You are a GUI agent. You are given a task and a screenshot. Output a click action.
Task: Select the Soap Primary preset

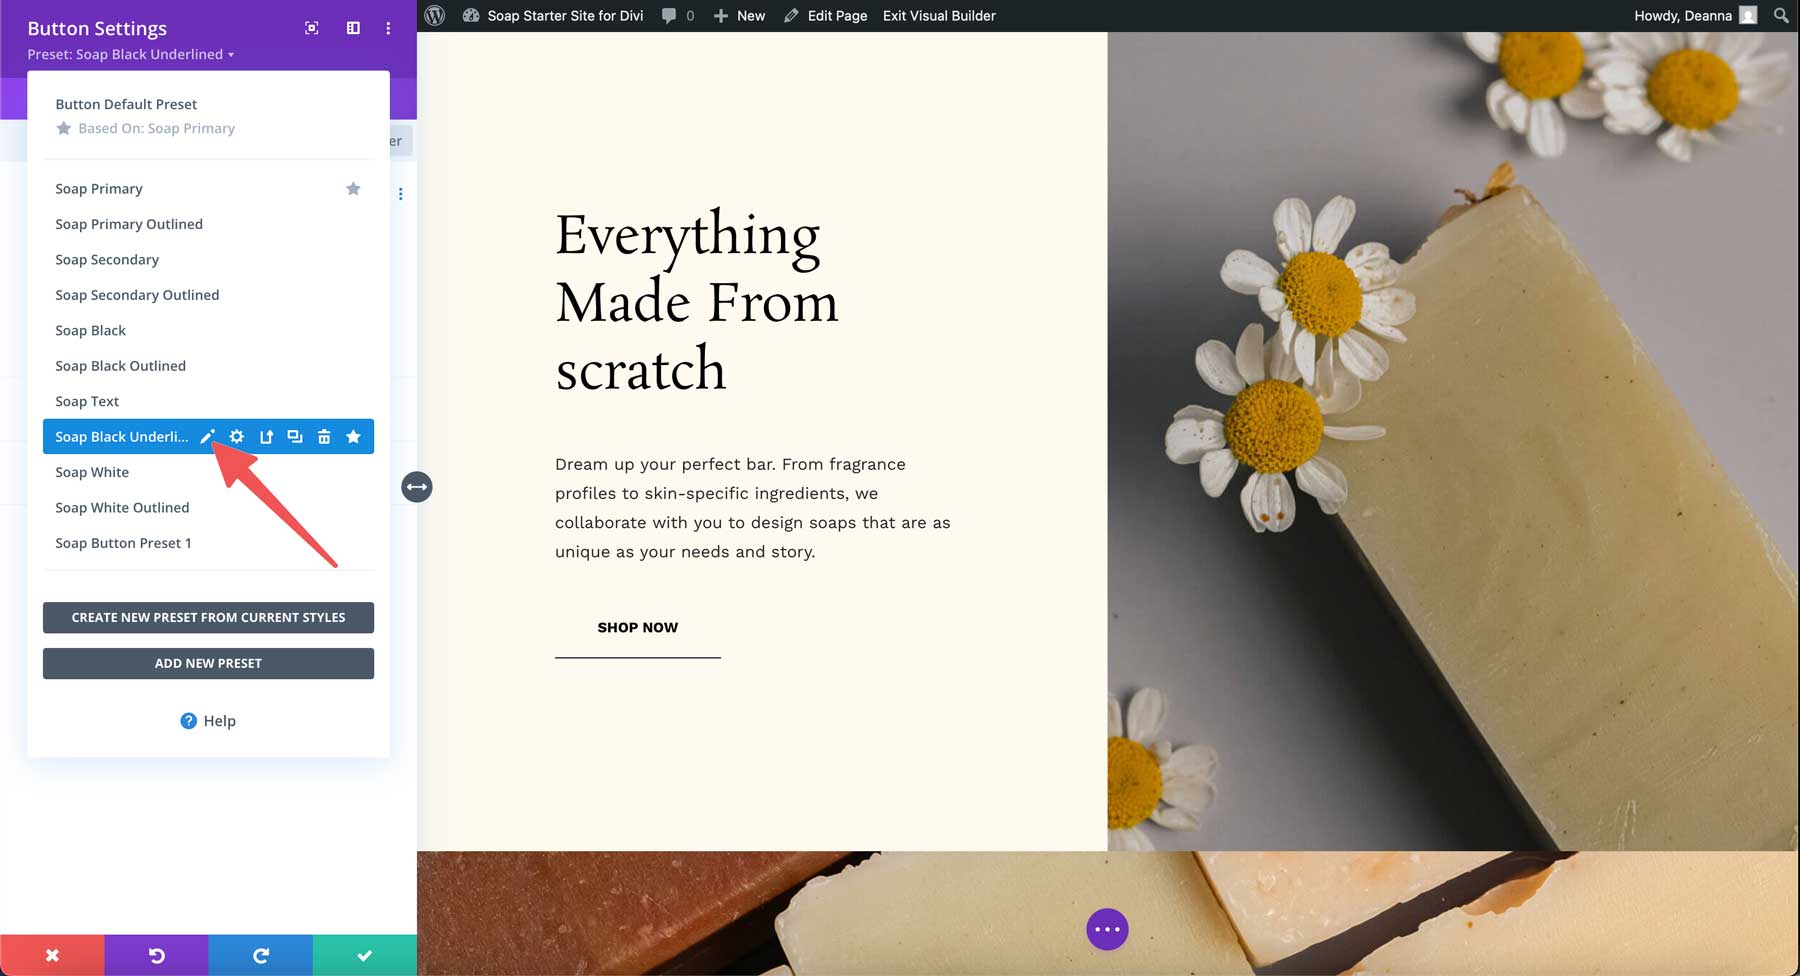99,189
